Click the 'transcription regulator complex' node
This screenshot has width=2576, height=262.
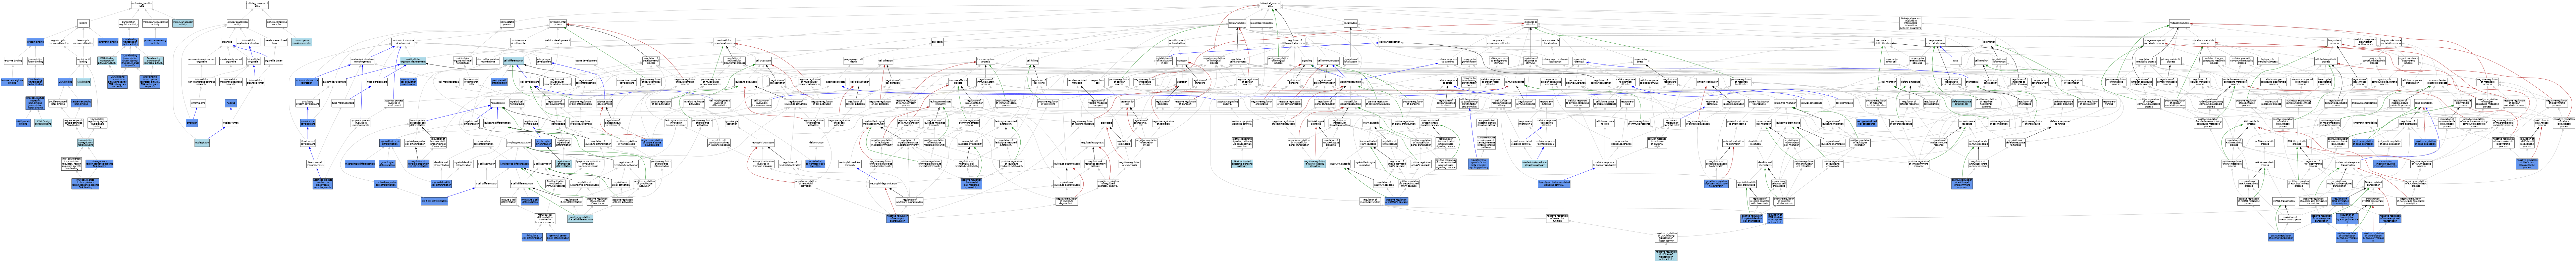click(x=302, y=42)
